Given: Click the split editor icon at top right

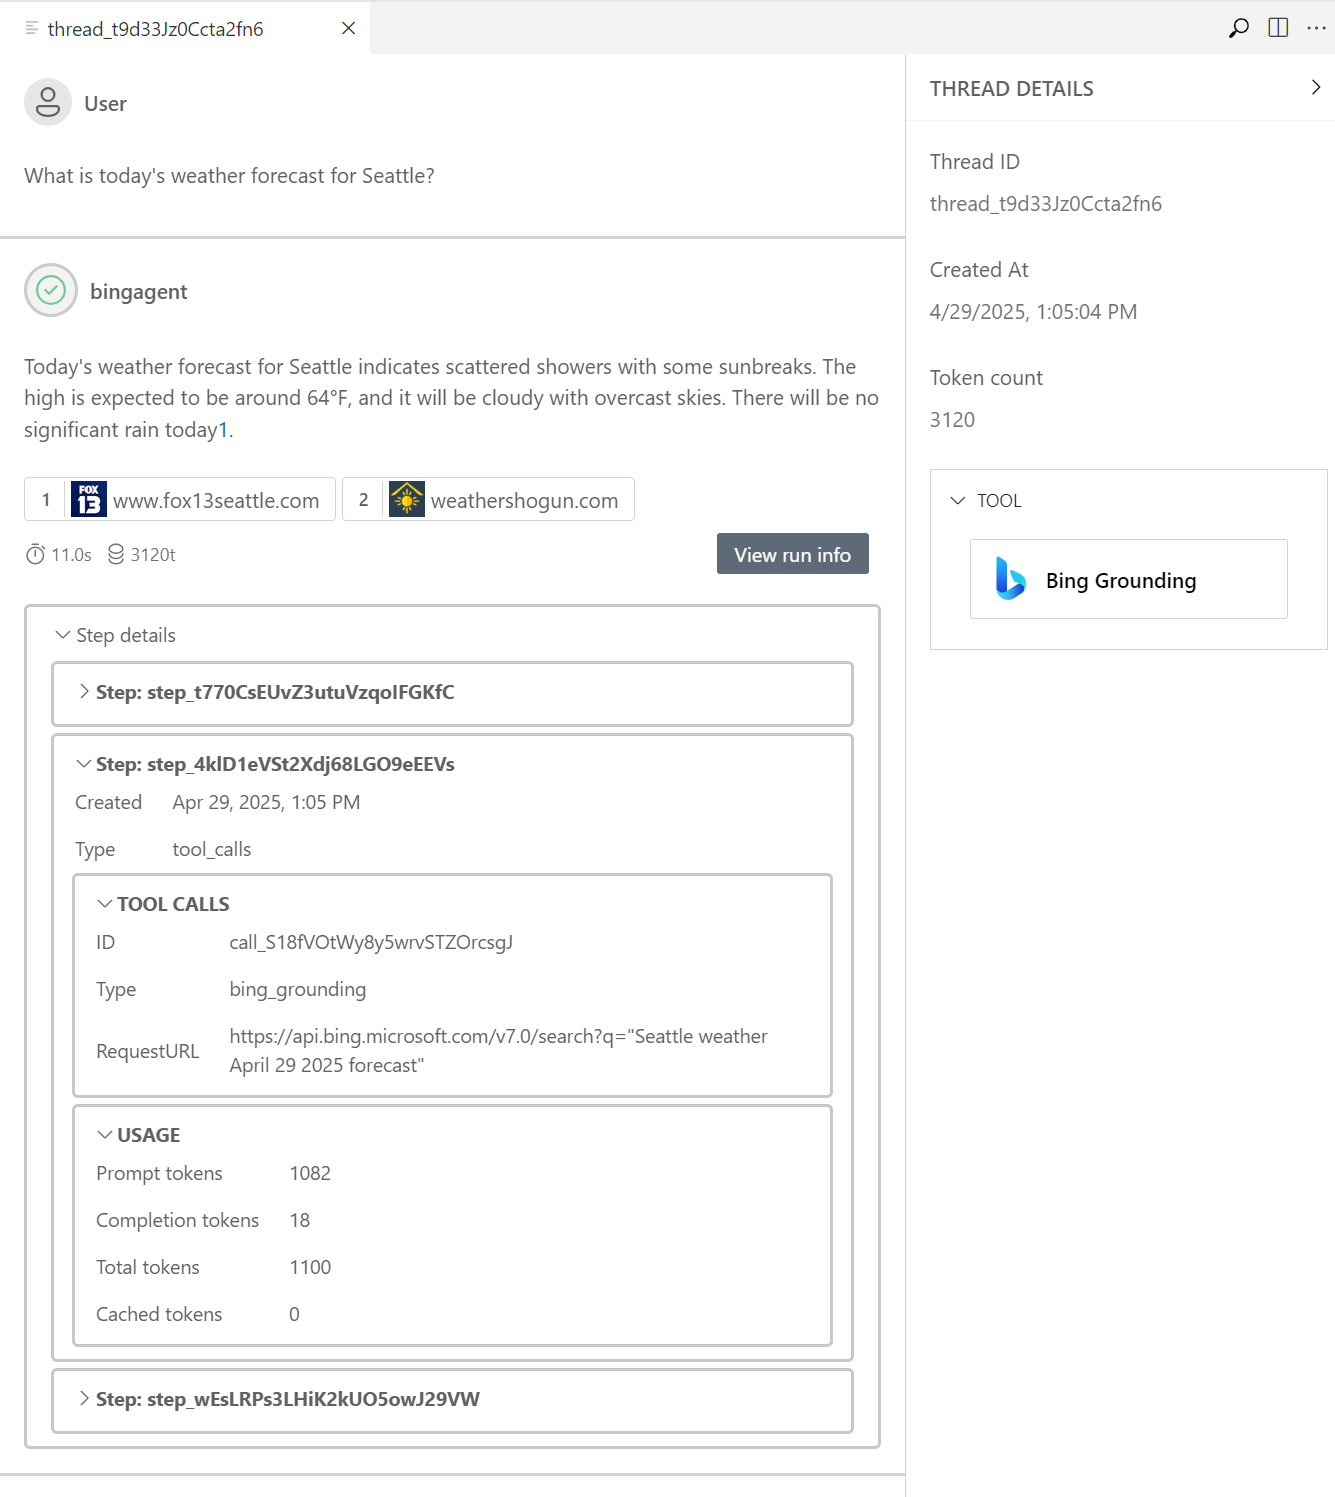Looking at the screenshot, I should [x=1277, y=28].
